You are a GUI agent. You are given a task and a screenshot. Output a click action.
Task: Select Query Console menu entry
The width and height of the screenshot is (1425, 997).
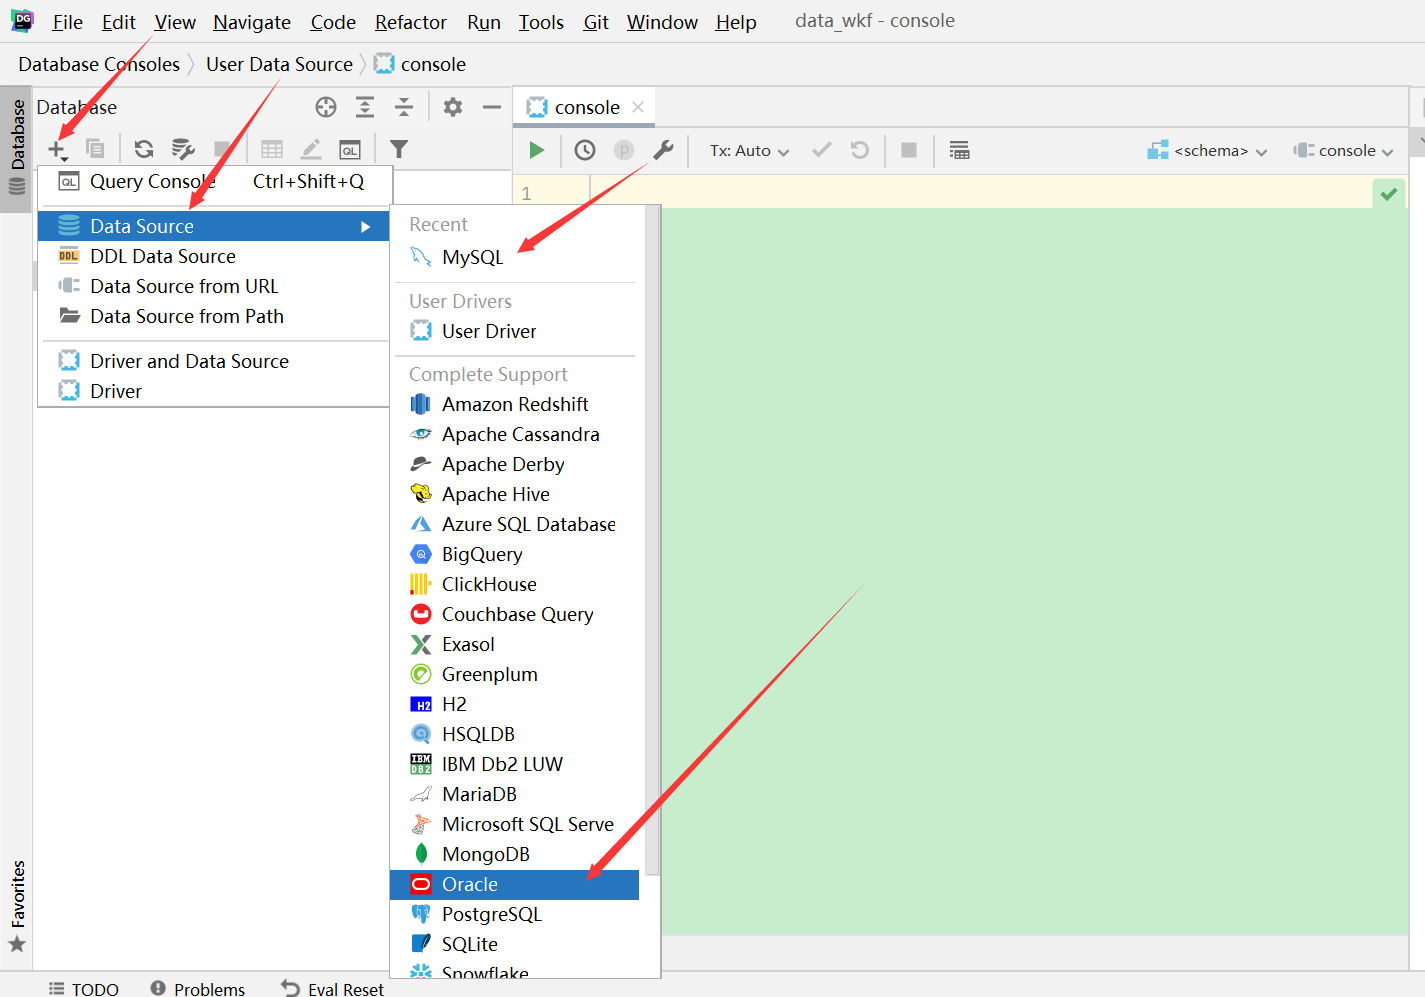pos(213,182)
